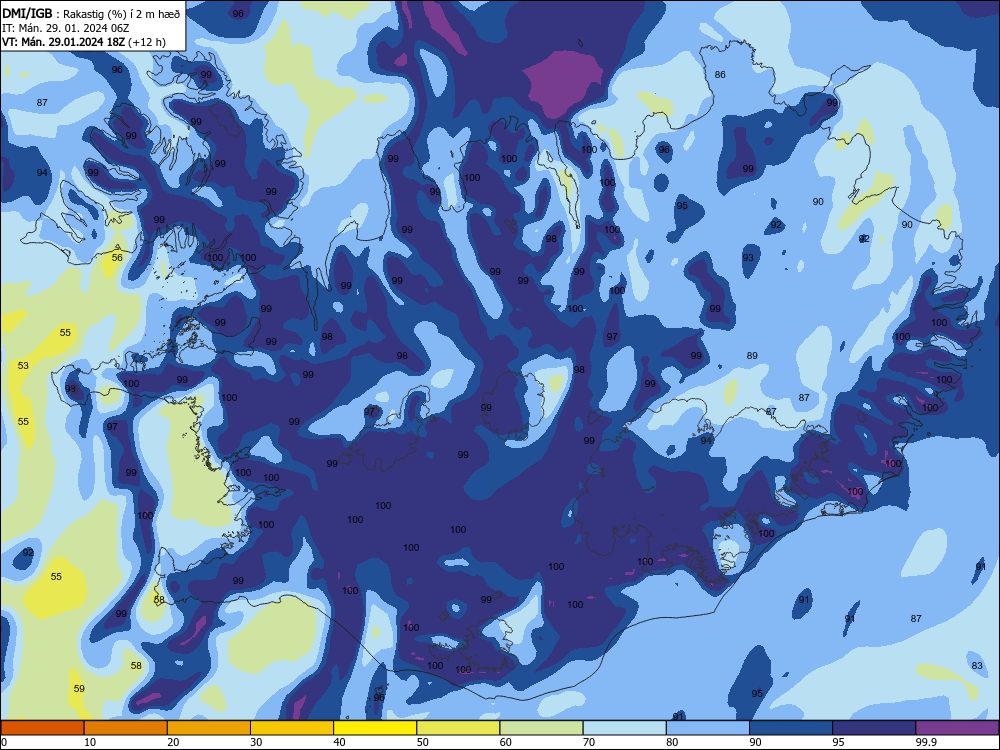Click the humidity value "59" on the map

(x=79, y=688)
